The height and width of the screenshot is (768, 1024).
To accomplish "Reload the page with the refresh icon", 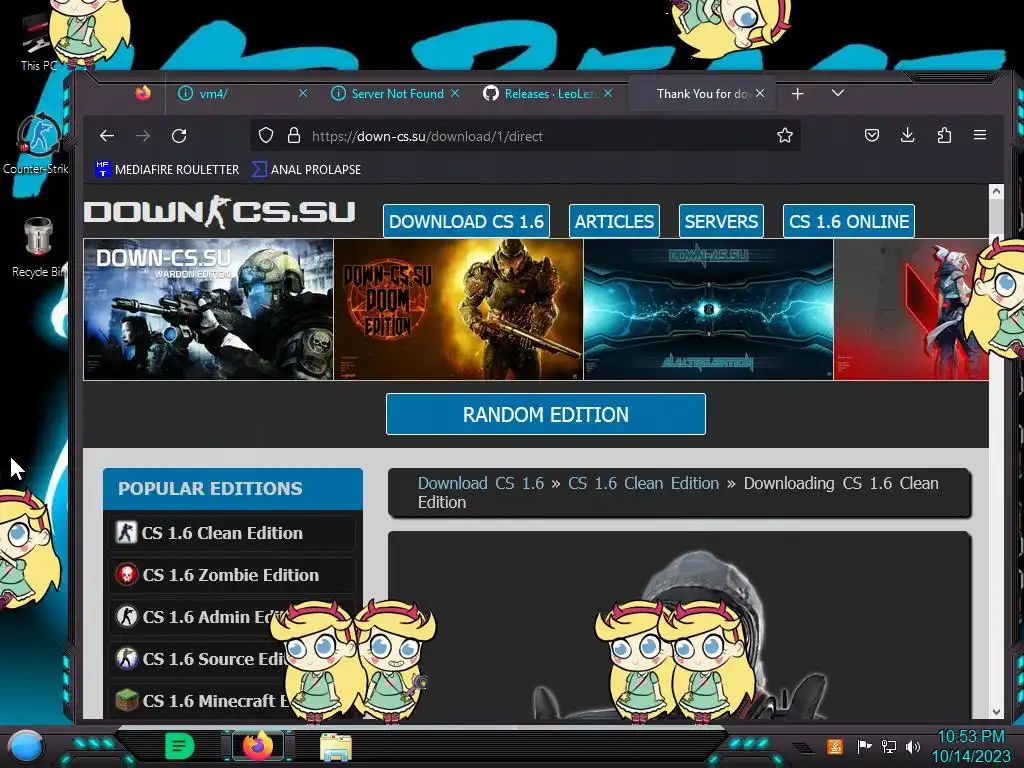I will tap(179, 136).
